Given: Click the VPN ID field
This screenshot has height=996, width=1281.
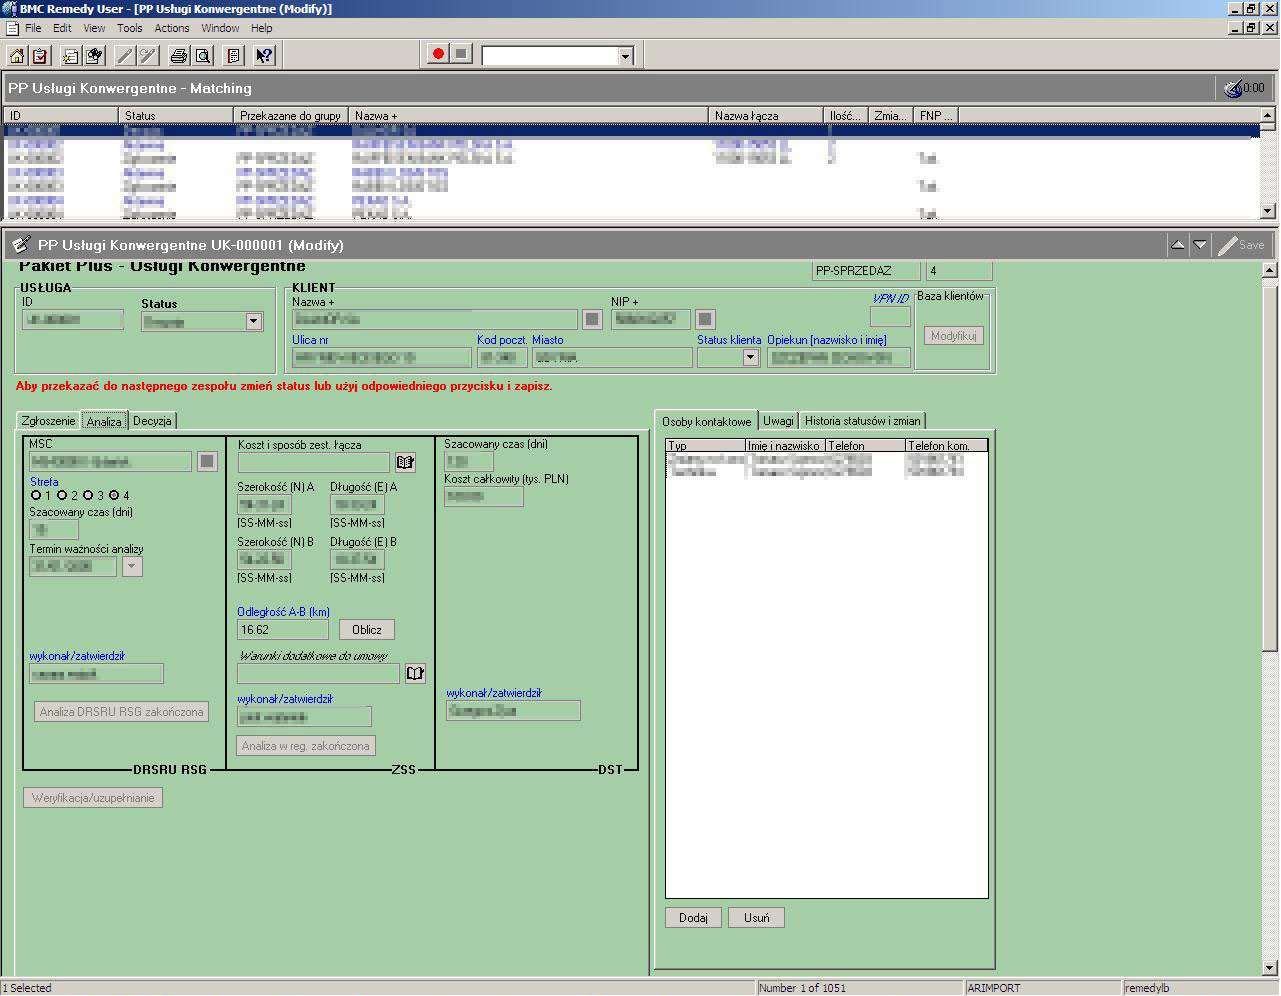Looking at the screenshot, I should pos(890,317).
